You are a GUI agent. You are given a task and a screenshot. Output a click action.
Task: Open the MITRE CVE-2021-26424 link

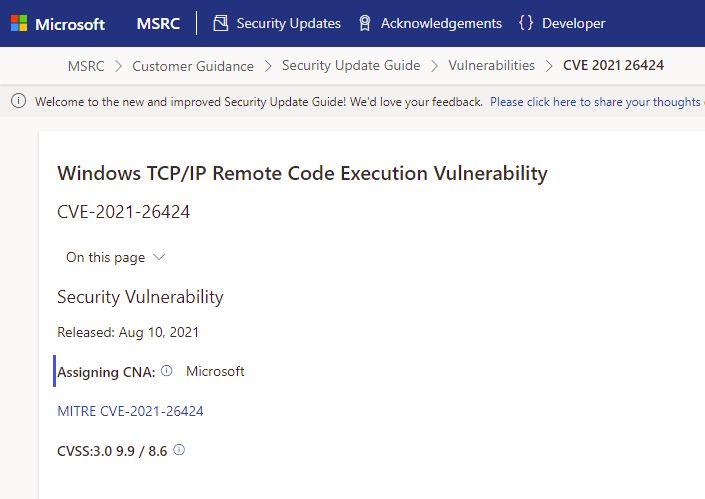(131, 411)
